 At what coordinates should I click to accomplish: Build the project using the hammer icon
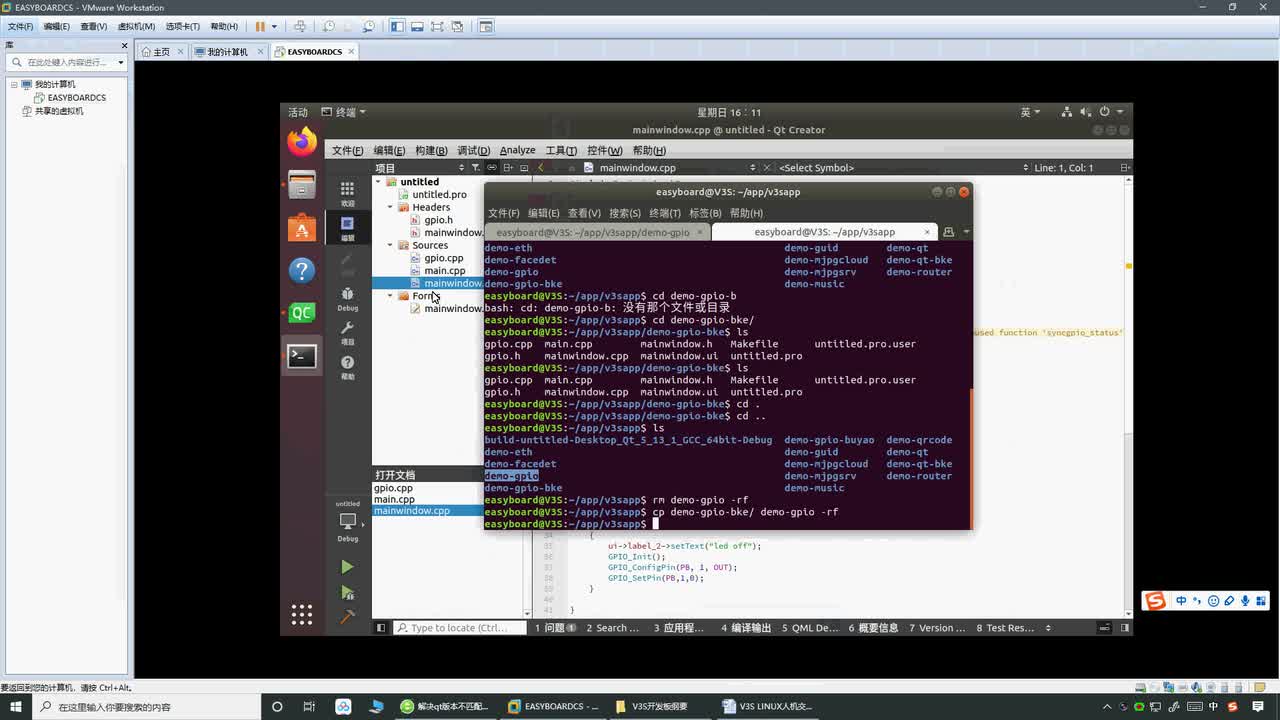click(x=347, y=617)
